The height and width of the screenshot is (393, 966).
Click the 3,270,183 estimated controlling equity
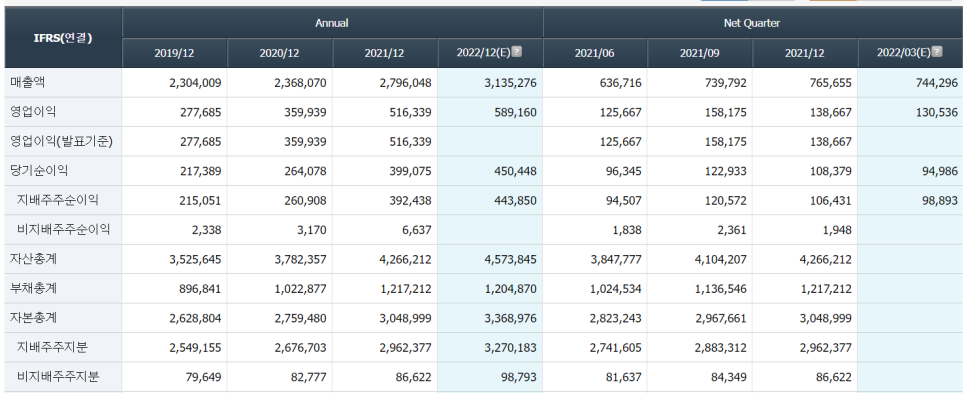point(510,348)
